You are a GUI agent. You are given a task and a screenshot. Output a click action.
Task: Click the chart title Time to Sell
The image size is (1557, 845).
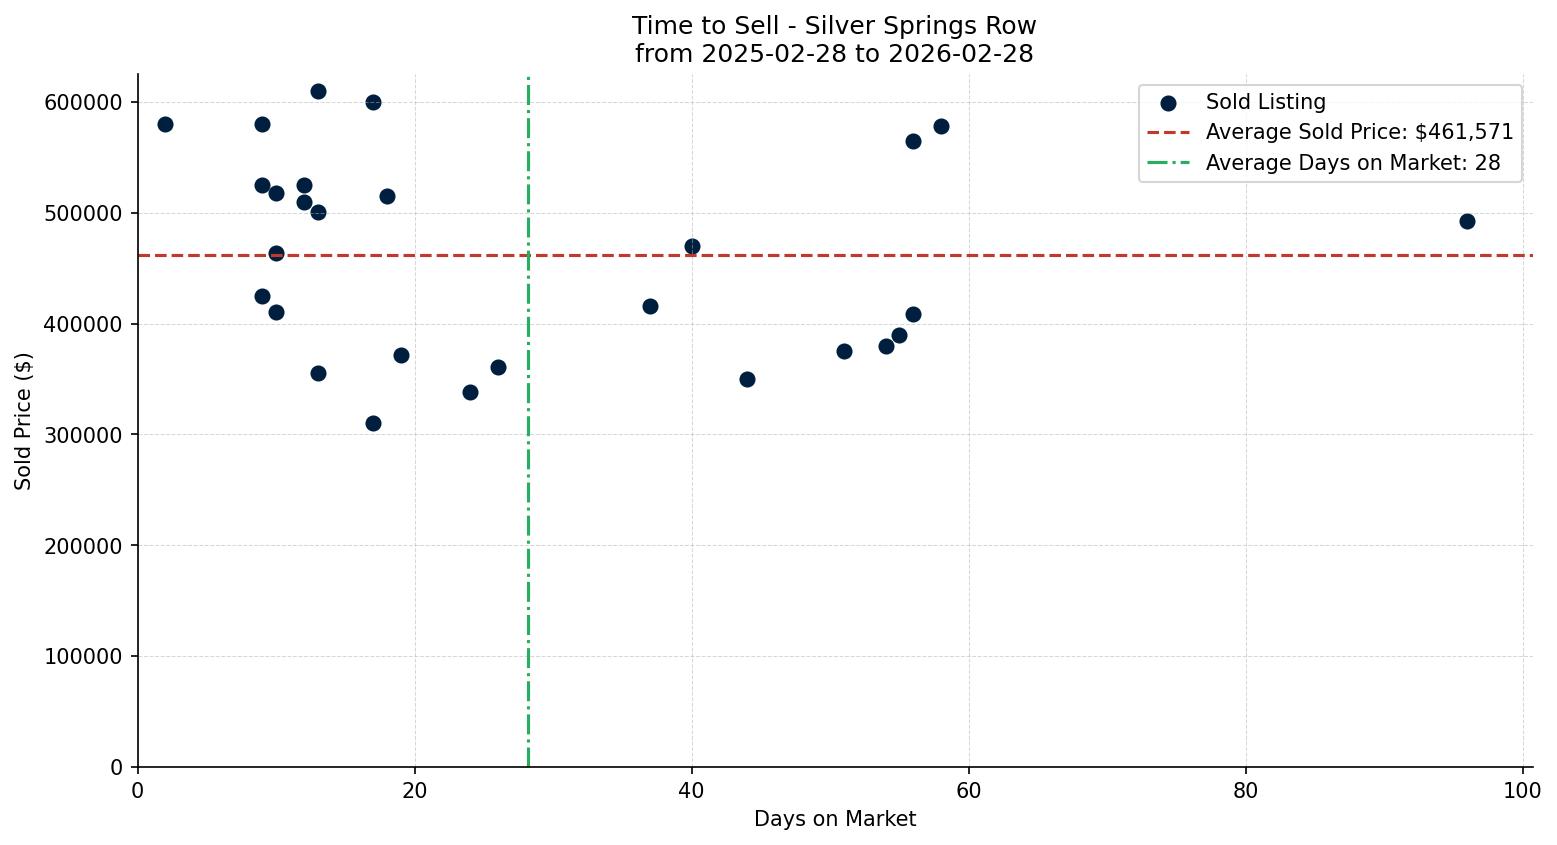pyautogui.click(x=834, y=26)
